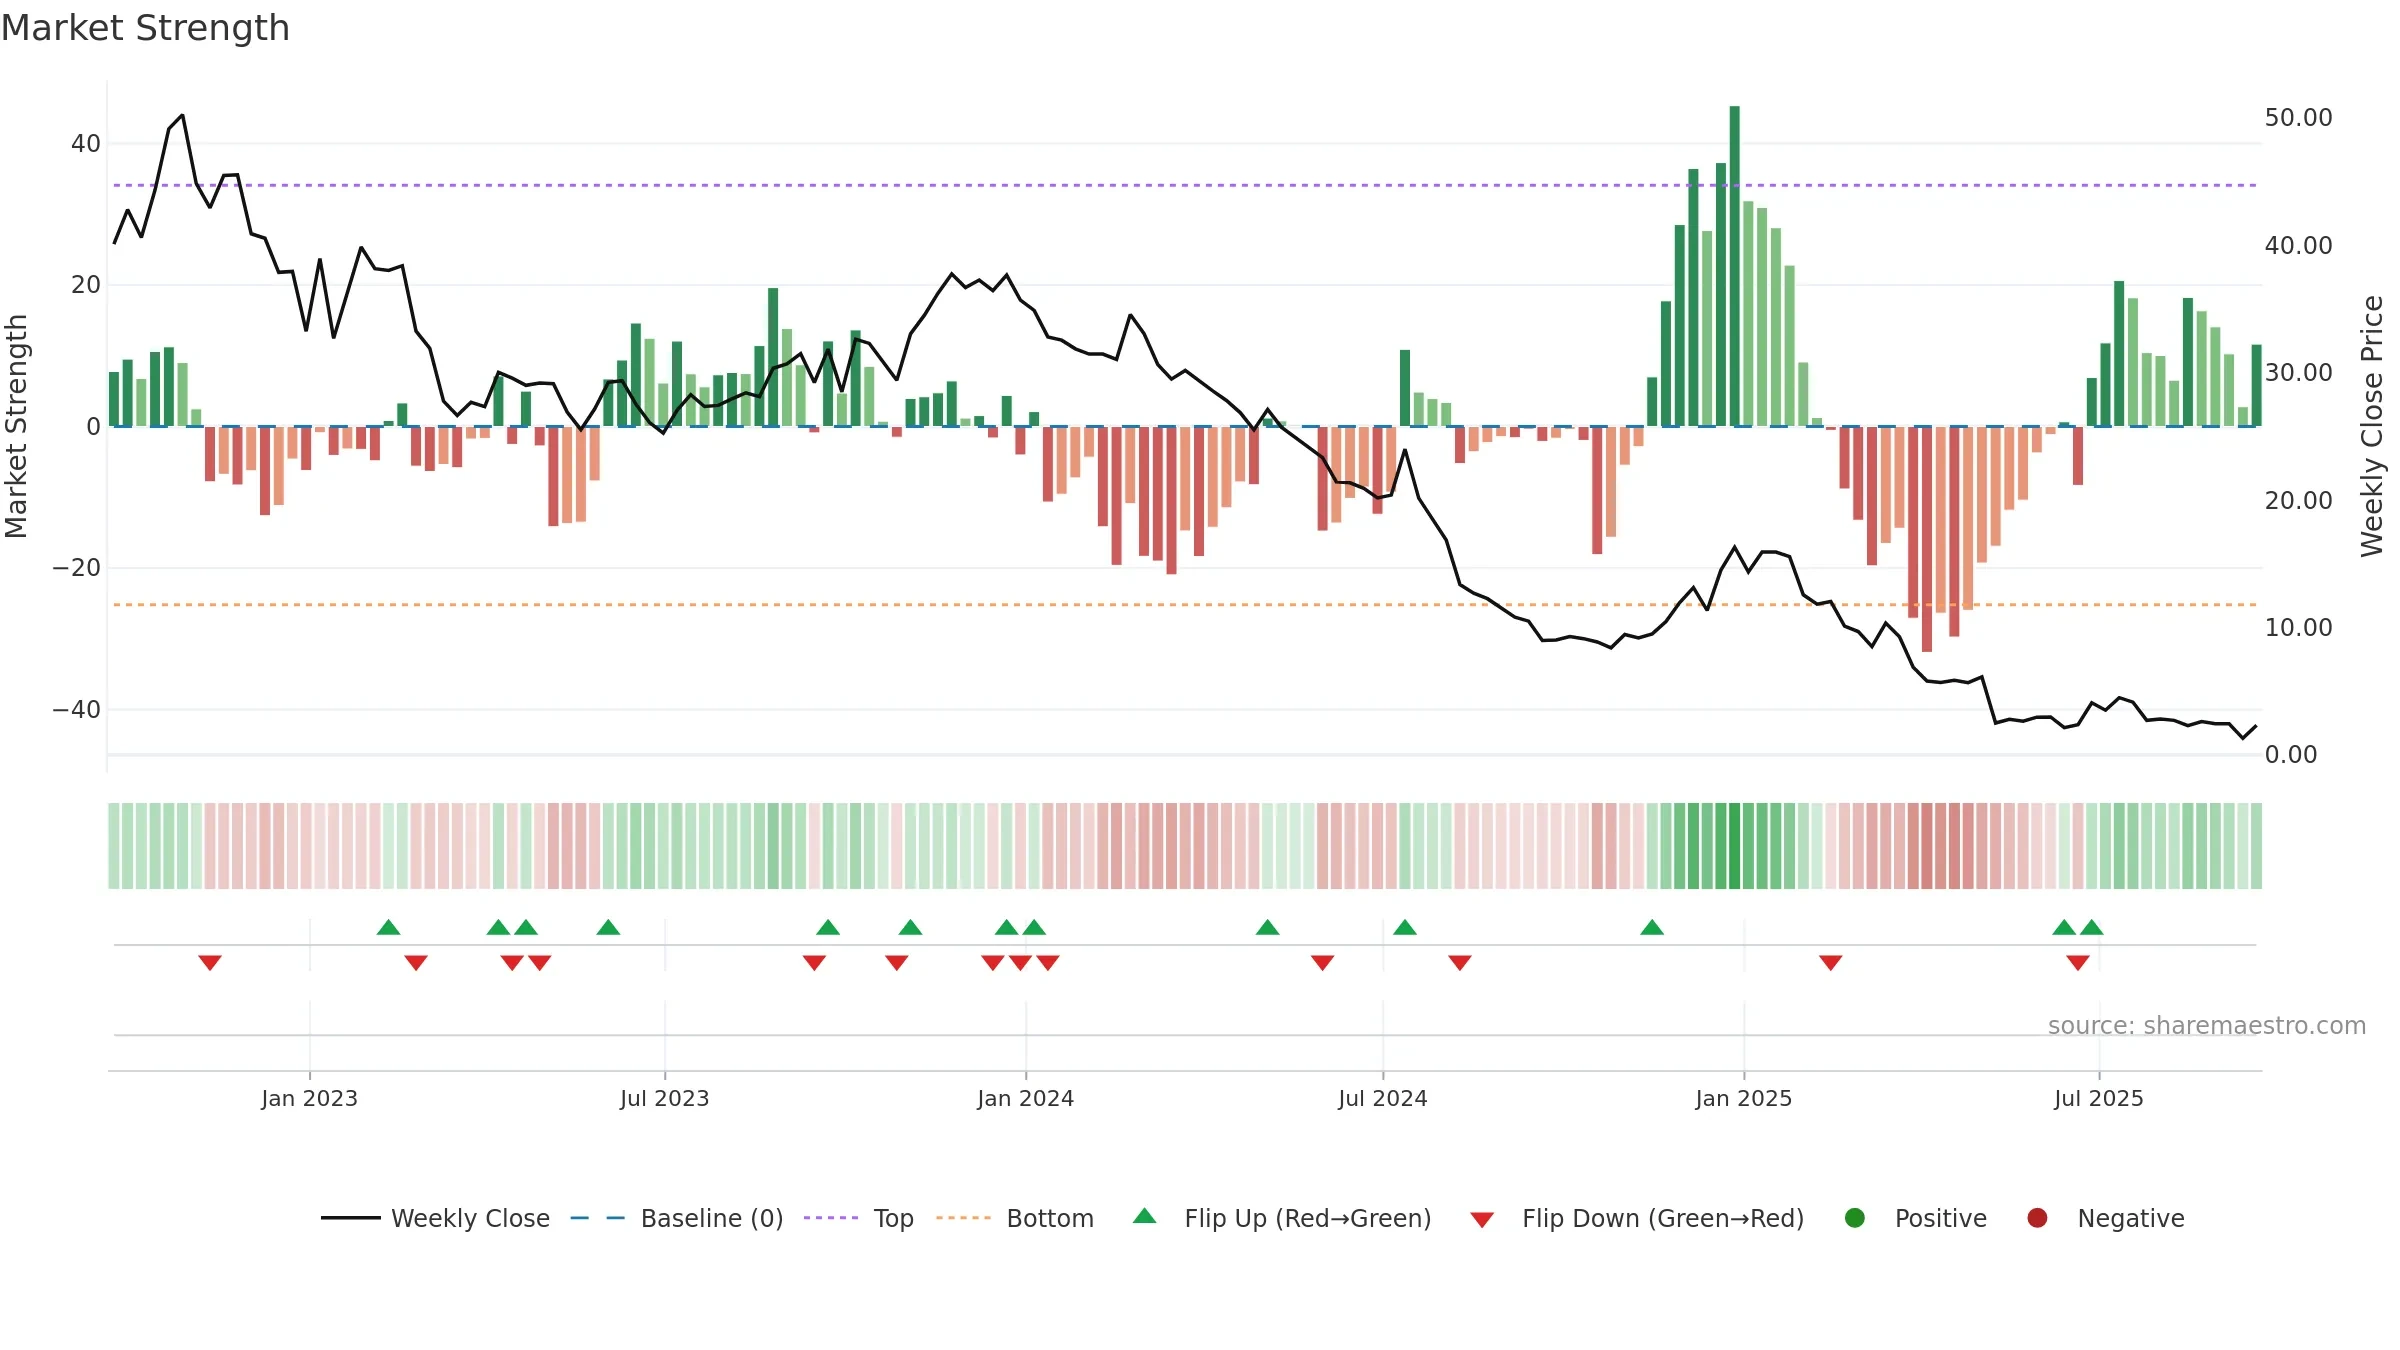Screen dimensions: 2400x1350
Task: Click the 40.00 price axis tick
Action: coord(2299,245)
